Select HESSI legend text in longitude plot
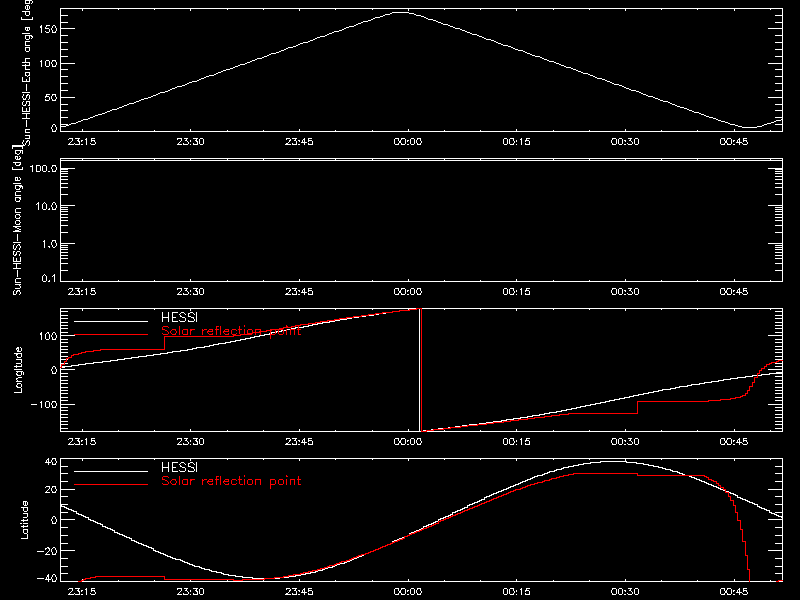Screen dimensions: 800x600 click(179, 317)
